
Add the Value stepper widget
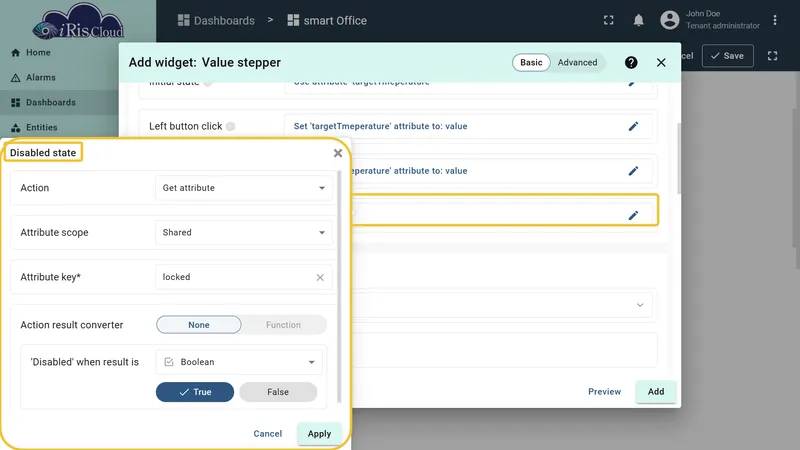(656, 391)
